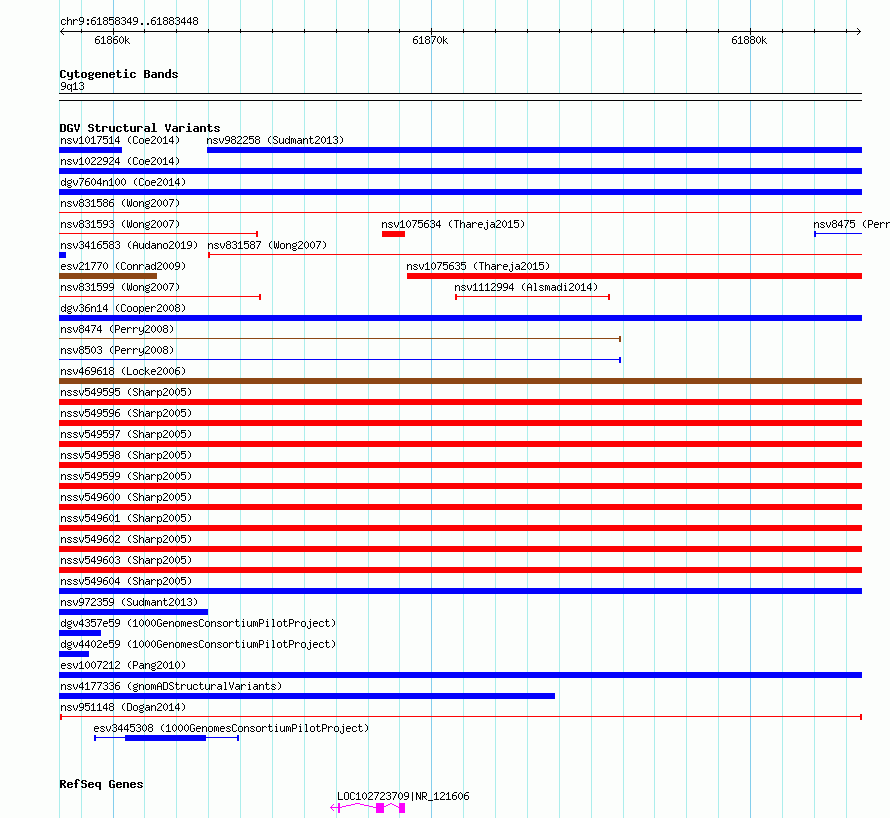
Task: Click nsv831599 (Wong2007) label
Action: point(120,287)
